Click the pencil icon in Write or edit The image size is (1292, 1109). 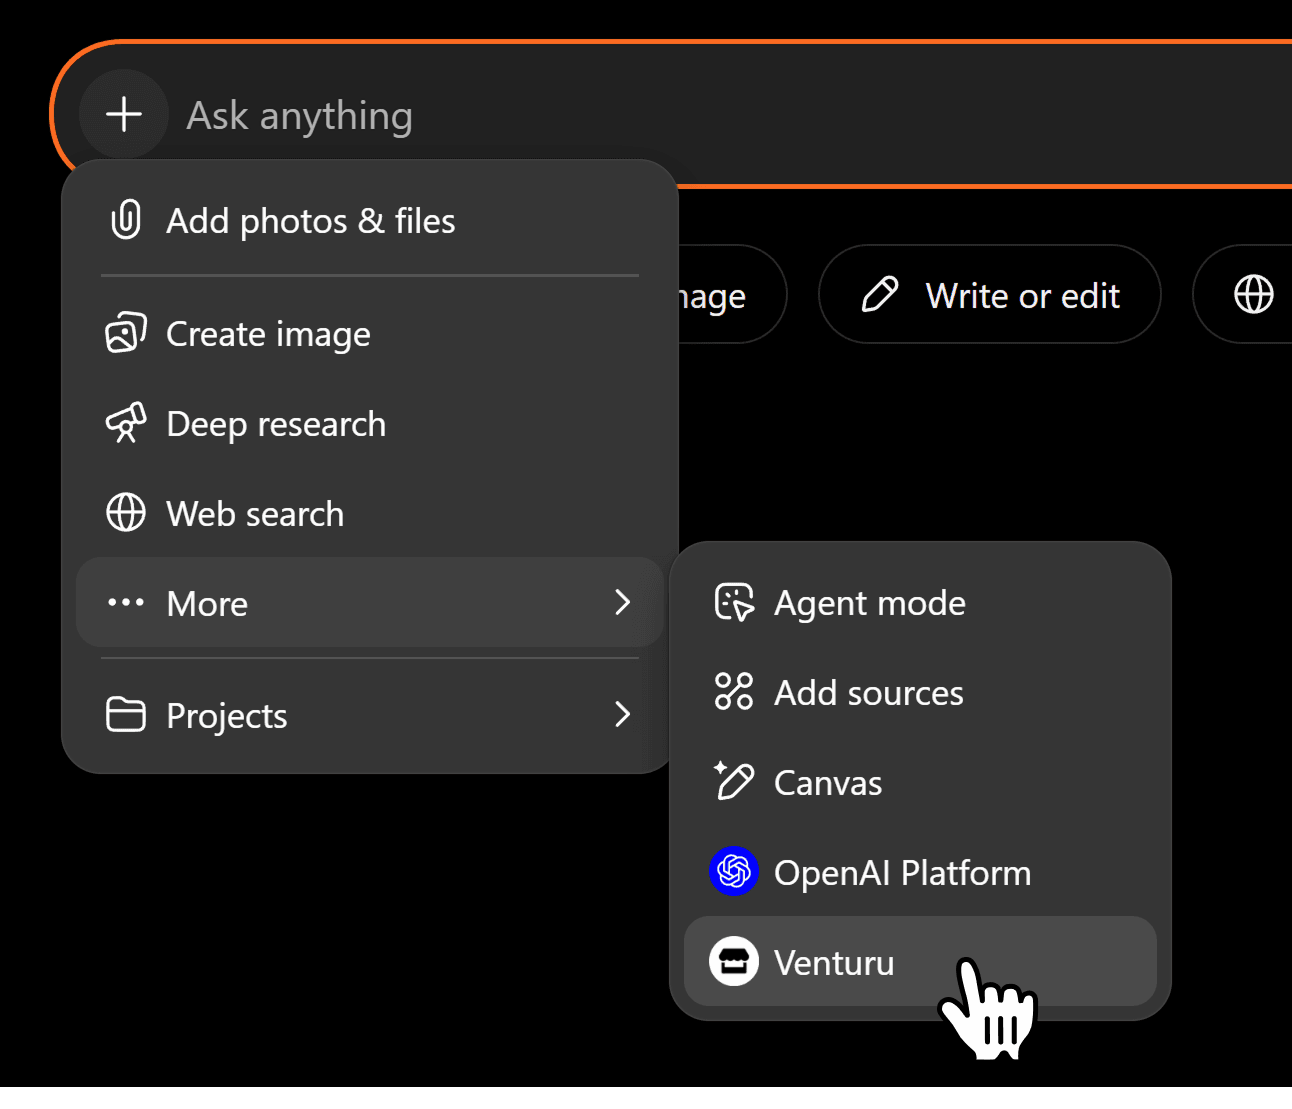point(880,295)
